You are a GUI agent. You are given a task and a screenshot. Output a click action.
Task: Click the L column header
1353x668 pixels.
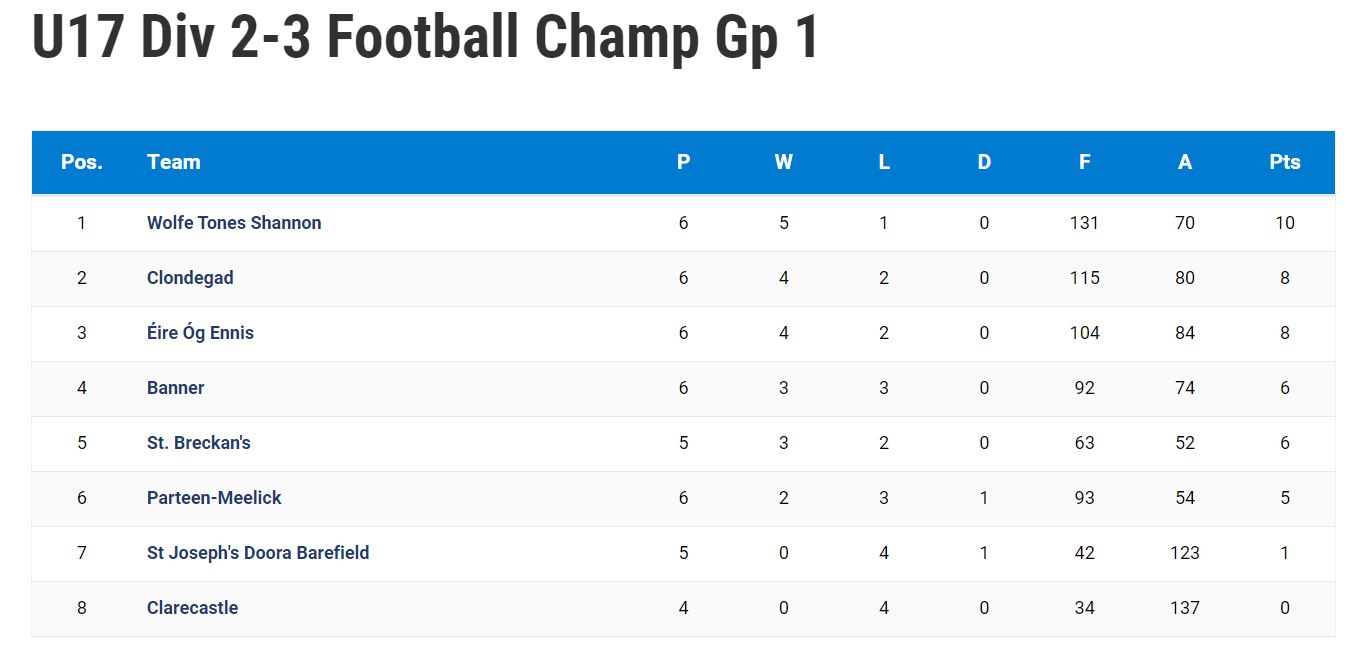pos(884,162)
